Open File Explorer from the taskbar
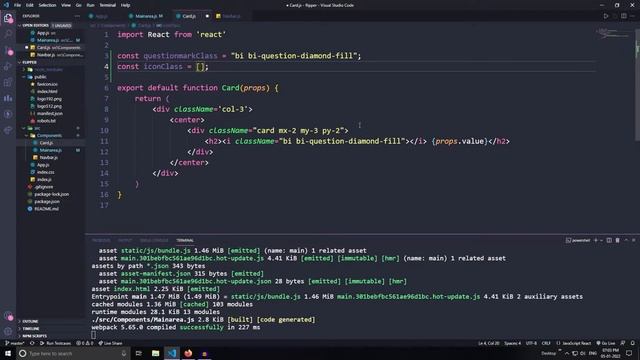The height and width of the screenshot is (360, 640). [156, 353]
